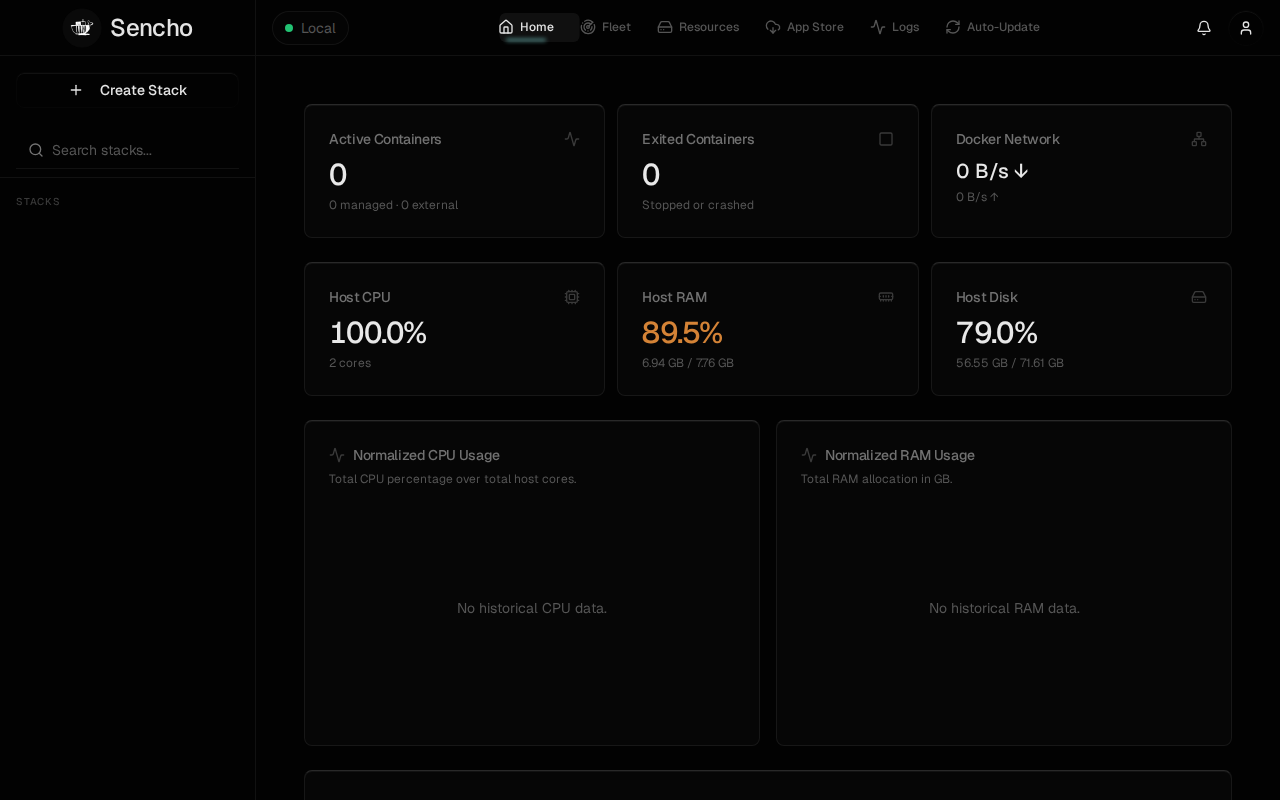Click the Exited Containers square icon
1280x800 pixels.
click(x=886, y=139)
